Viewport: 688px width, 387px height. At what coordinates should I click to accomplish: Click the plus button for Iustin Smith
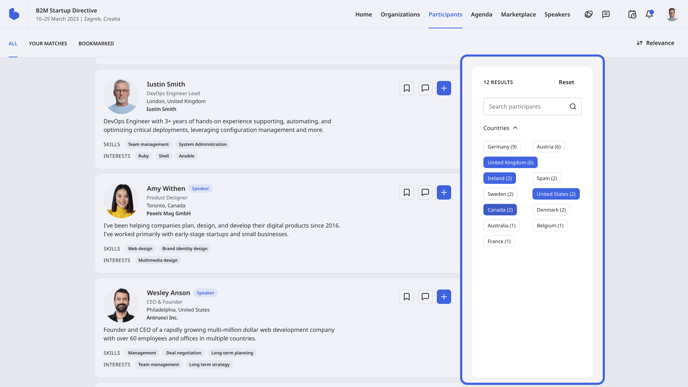444,88
